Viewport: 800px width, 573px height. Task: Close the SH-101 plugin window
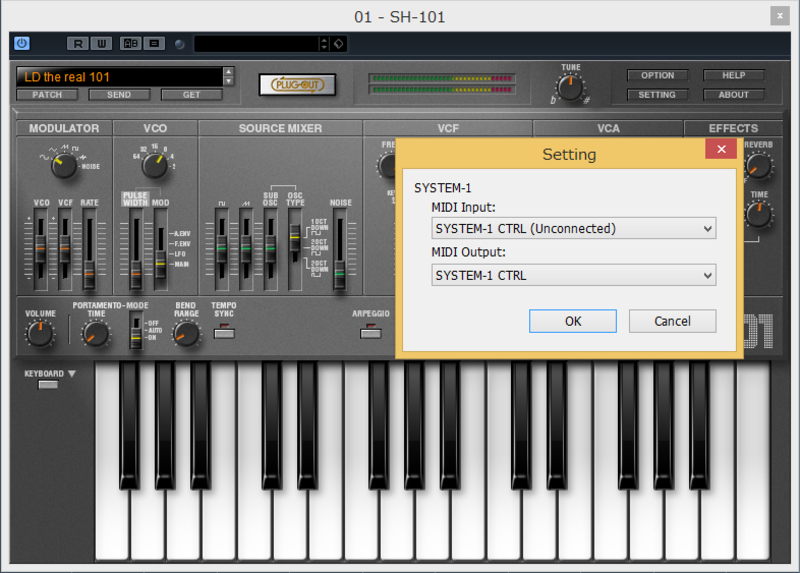click(780, 16)
